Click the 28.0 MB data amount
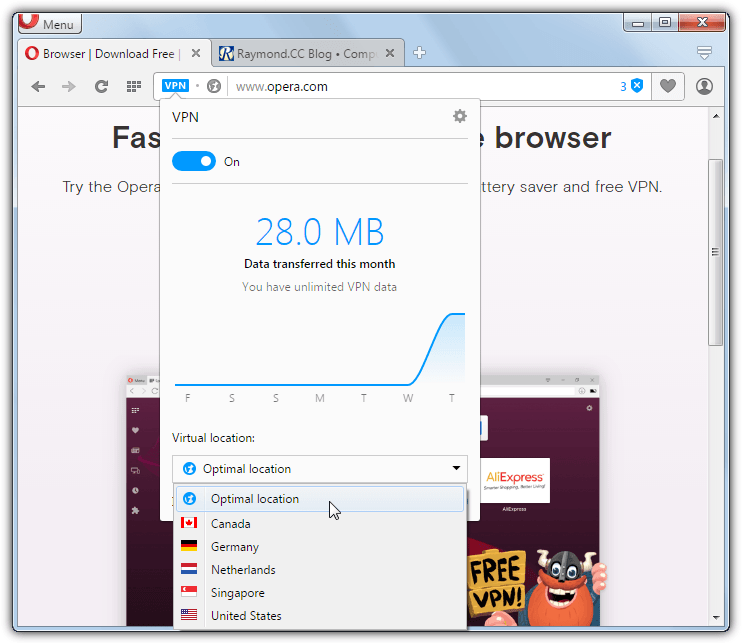This screenshot has width=742, height=643. click(x=320, y=232)
